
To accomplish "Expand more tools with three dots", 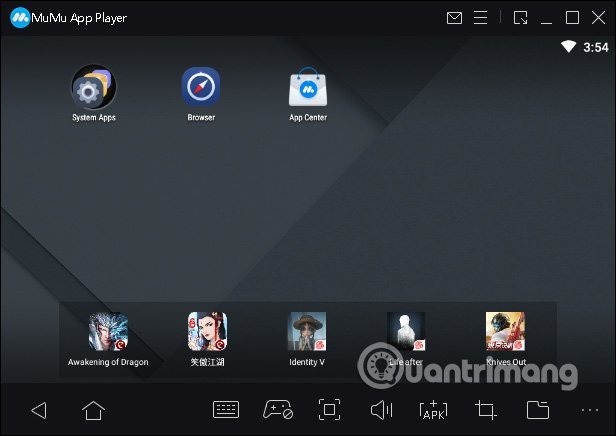I will point(588,410).
